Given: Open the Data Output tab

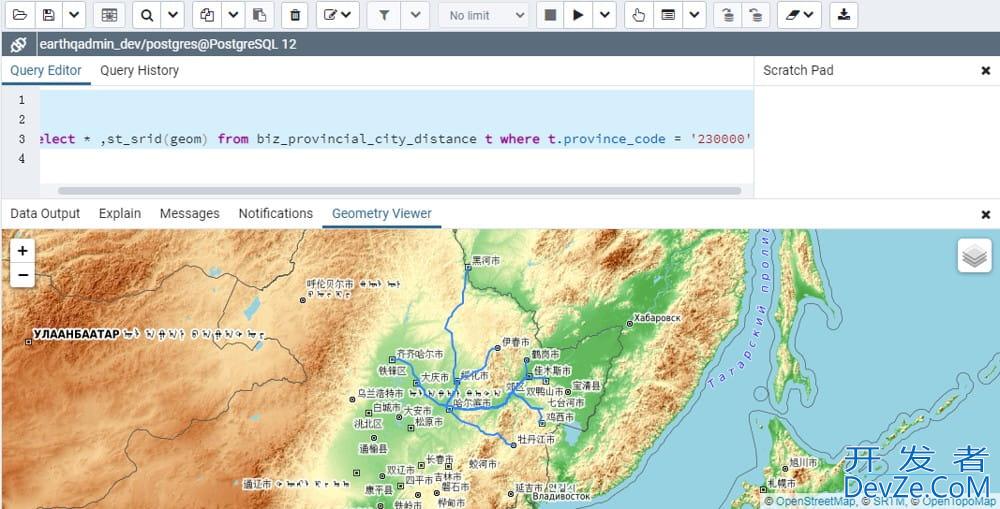Looking at the screenshot, I should [x=45, y=213].
